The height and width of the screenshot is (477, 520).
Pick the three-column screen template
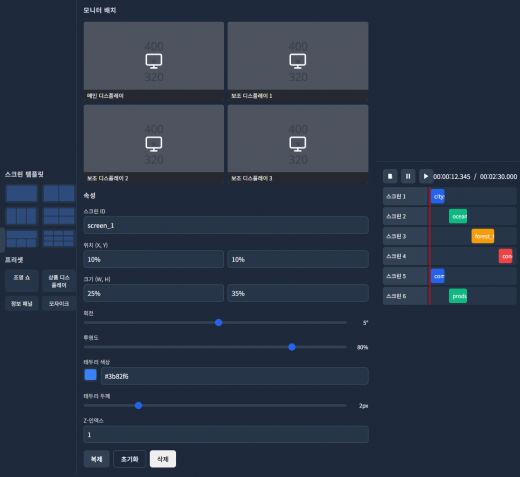22,216
